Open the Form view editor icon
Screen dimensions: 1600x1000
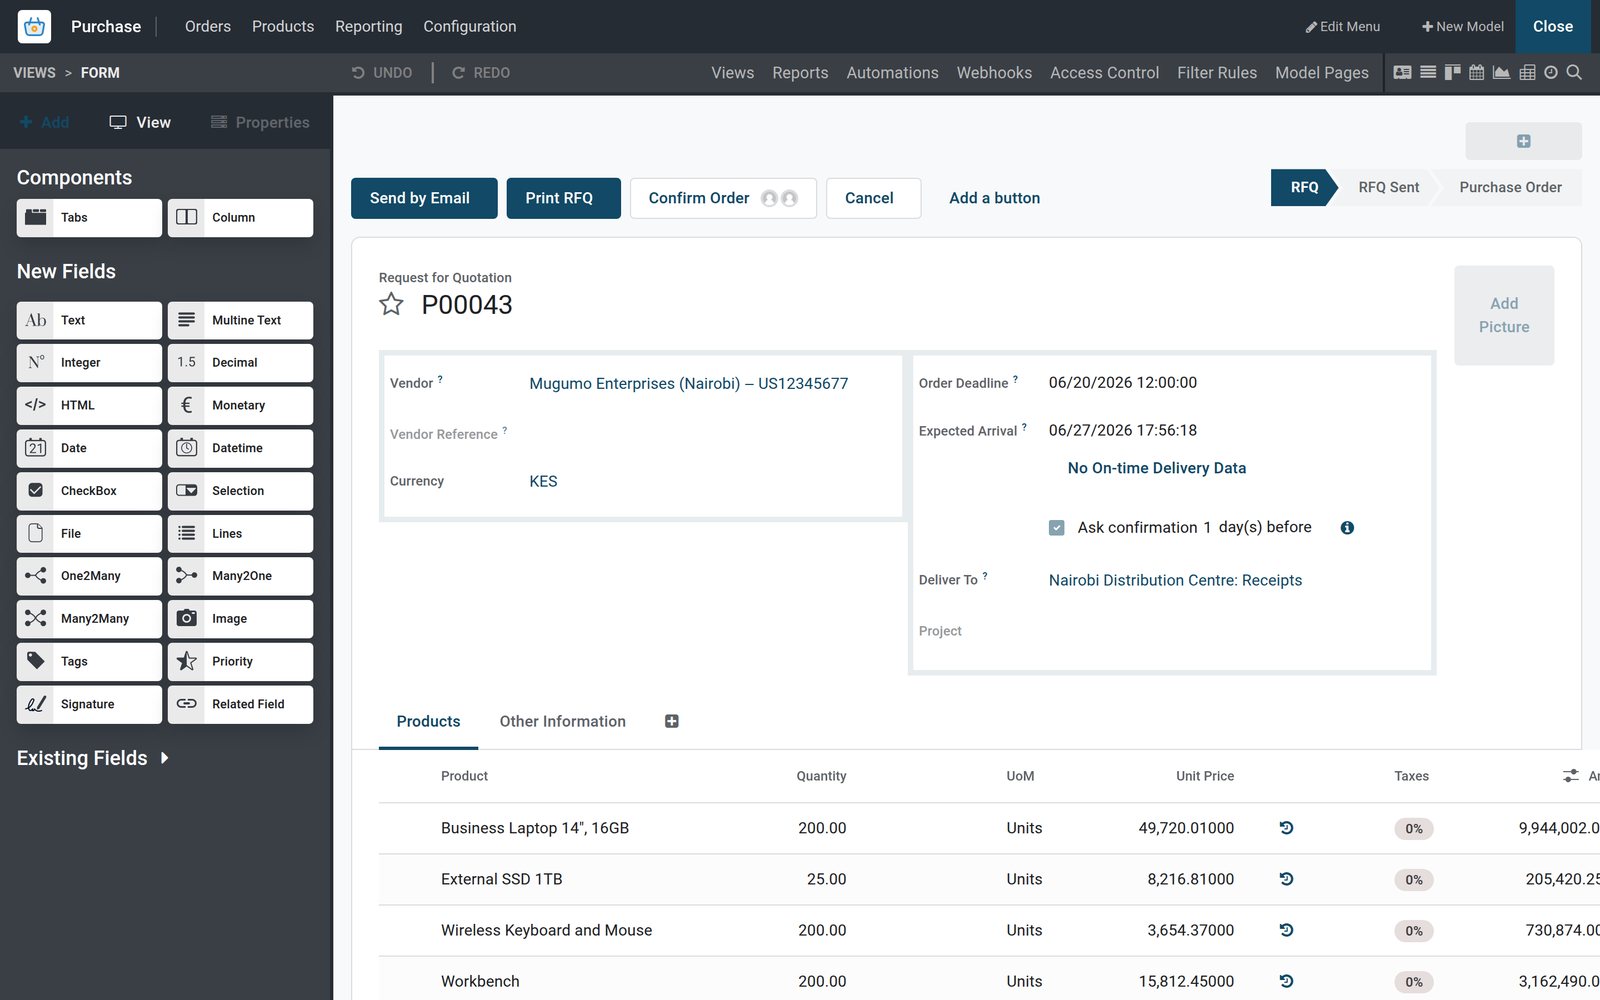tap(1402, 72)
